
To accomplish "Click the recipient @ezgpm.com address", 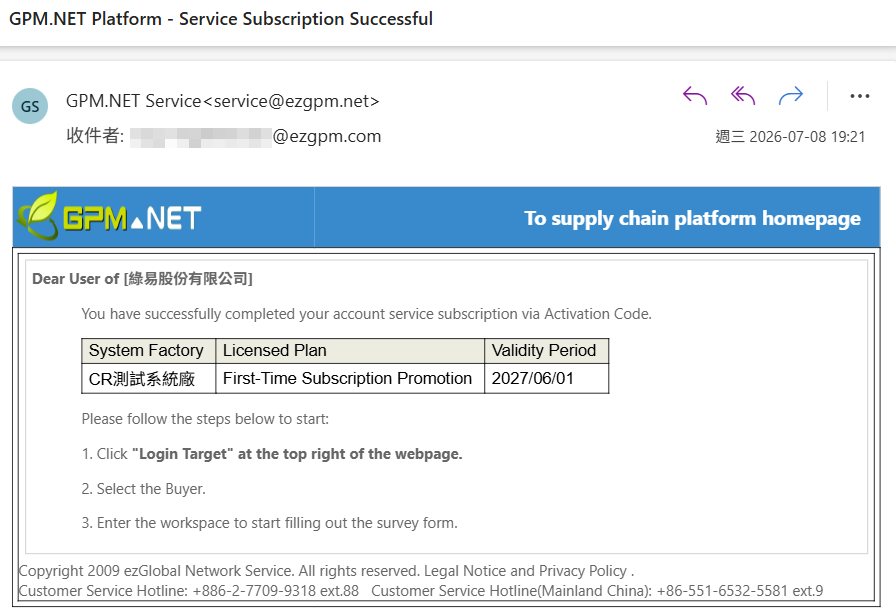I will click(x=255, y=137).
